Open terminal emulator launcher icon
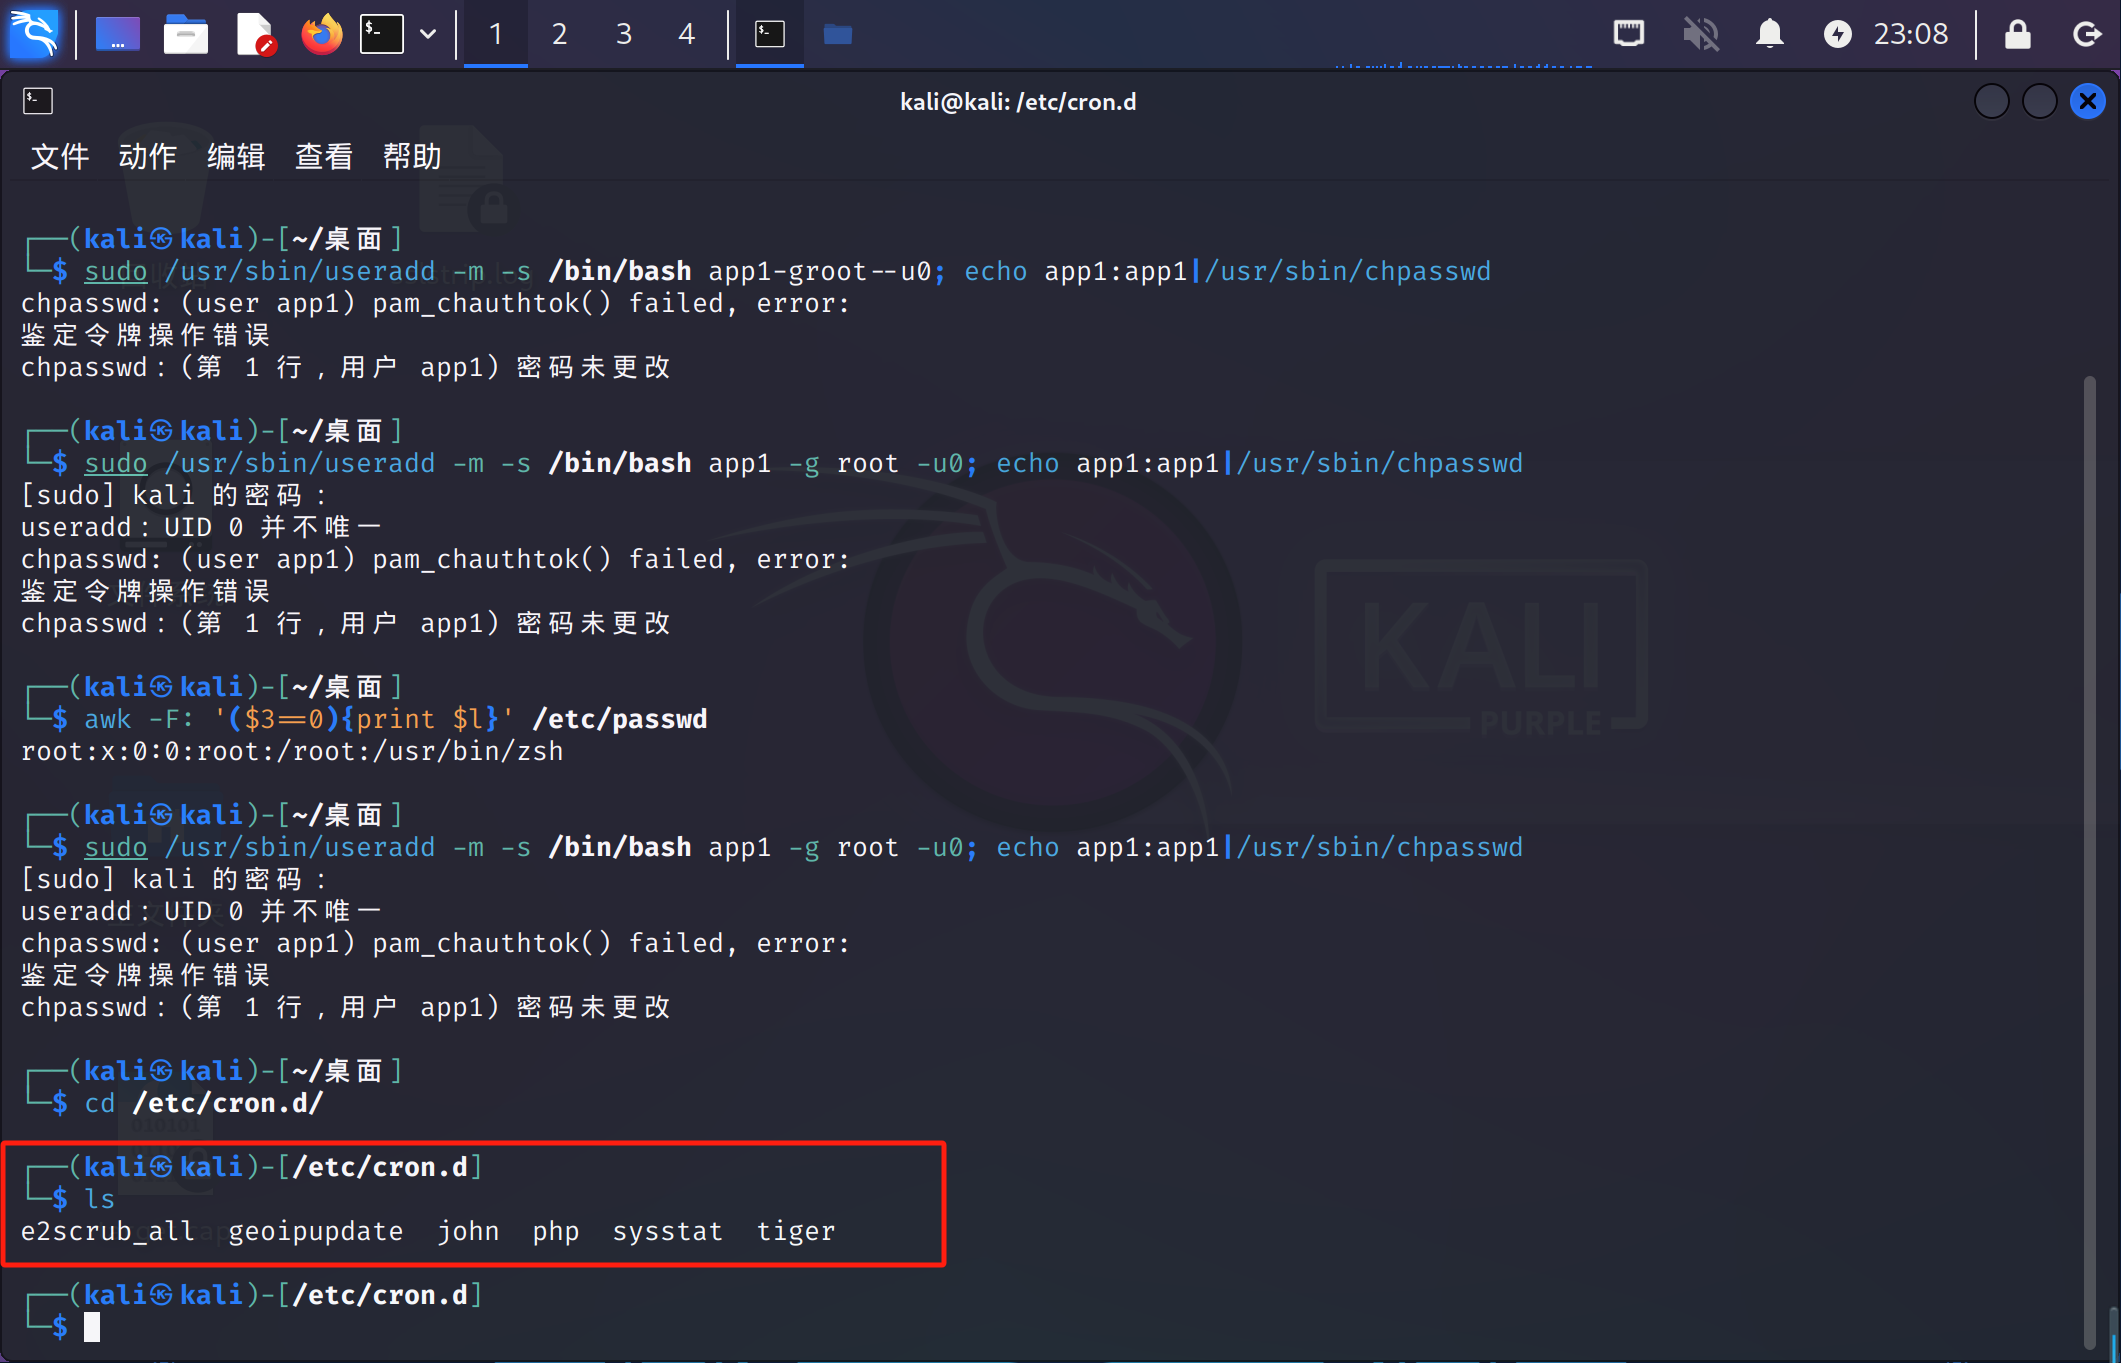Screen dimensions: 2121x1363 click(382, 34)
